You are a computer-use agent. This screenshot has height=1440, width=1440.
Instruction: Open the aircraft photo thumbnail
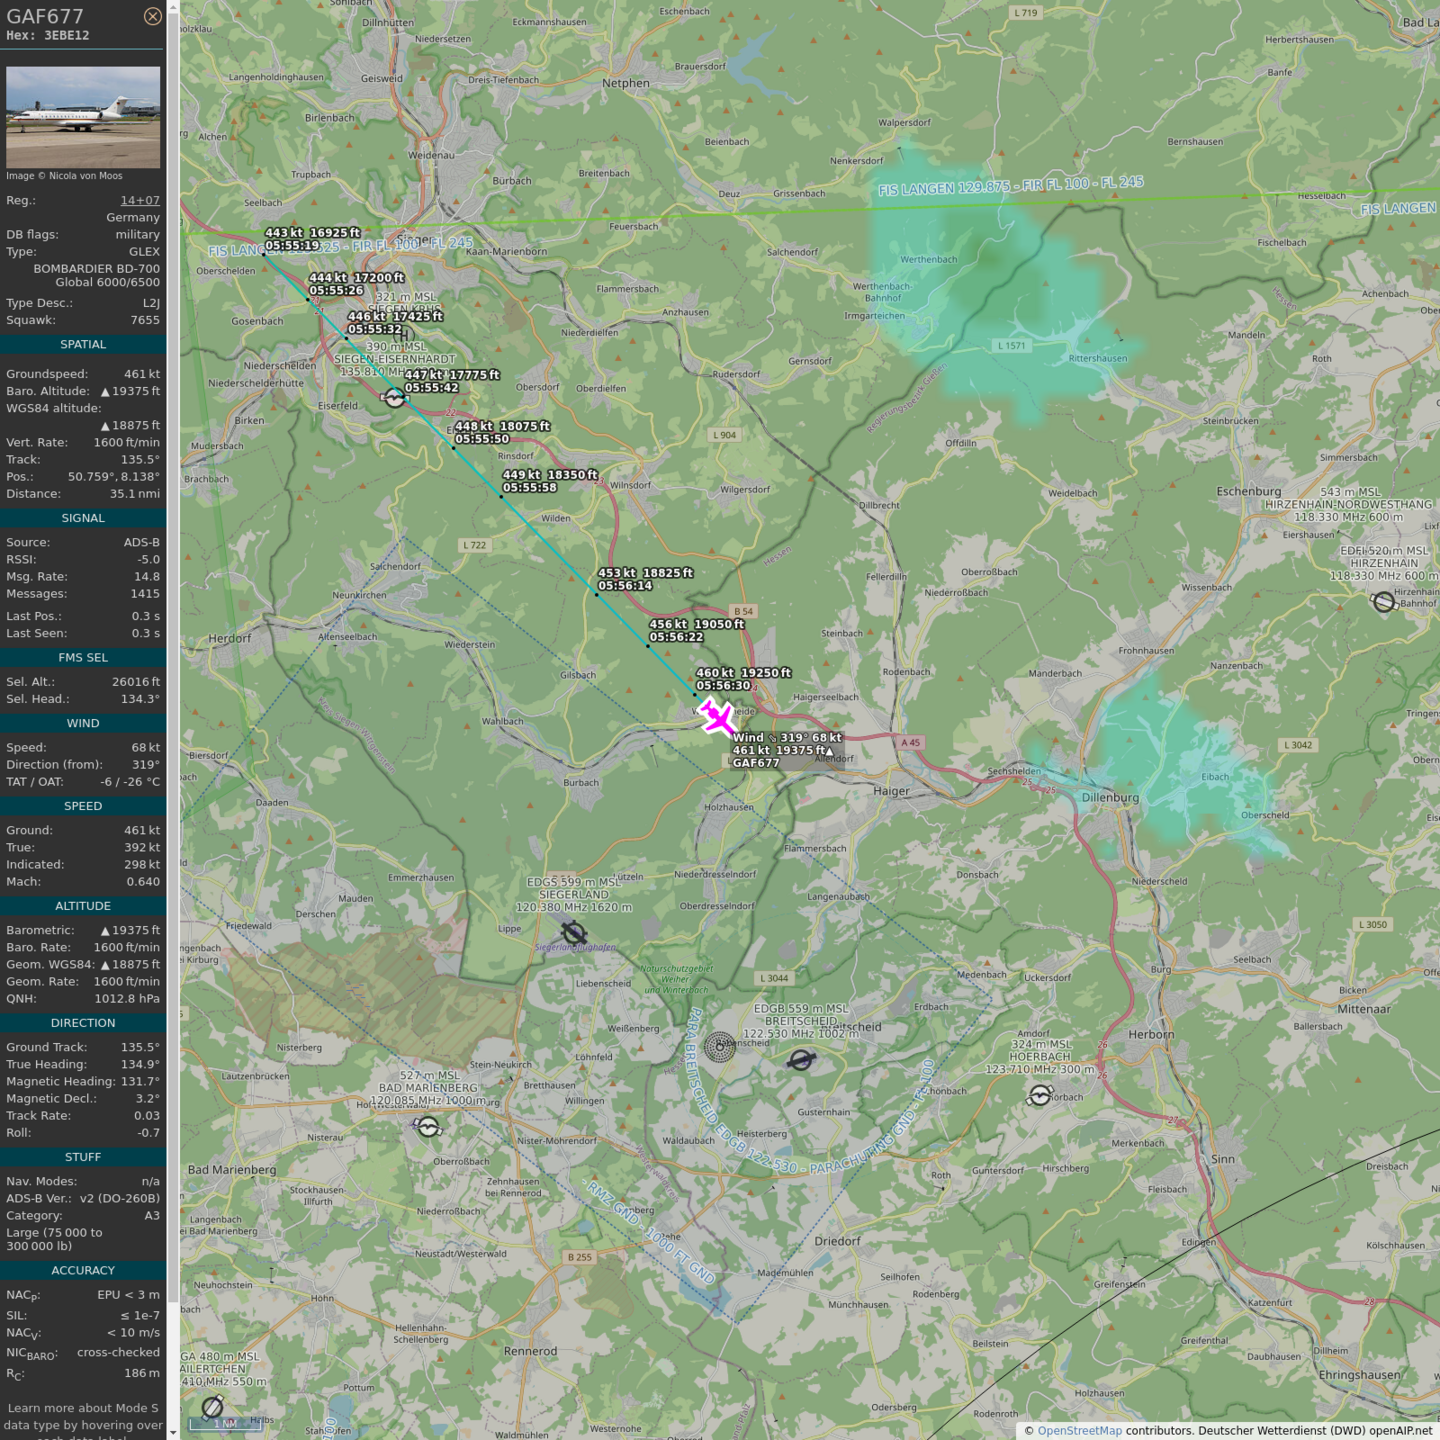click(x=83, y=117)
